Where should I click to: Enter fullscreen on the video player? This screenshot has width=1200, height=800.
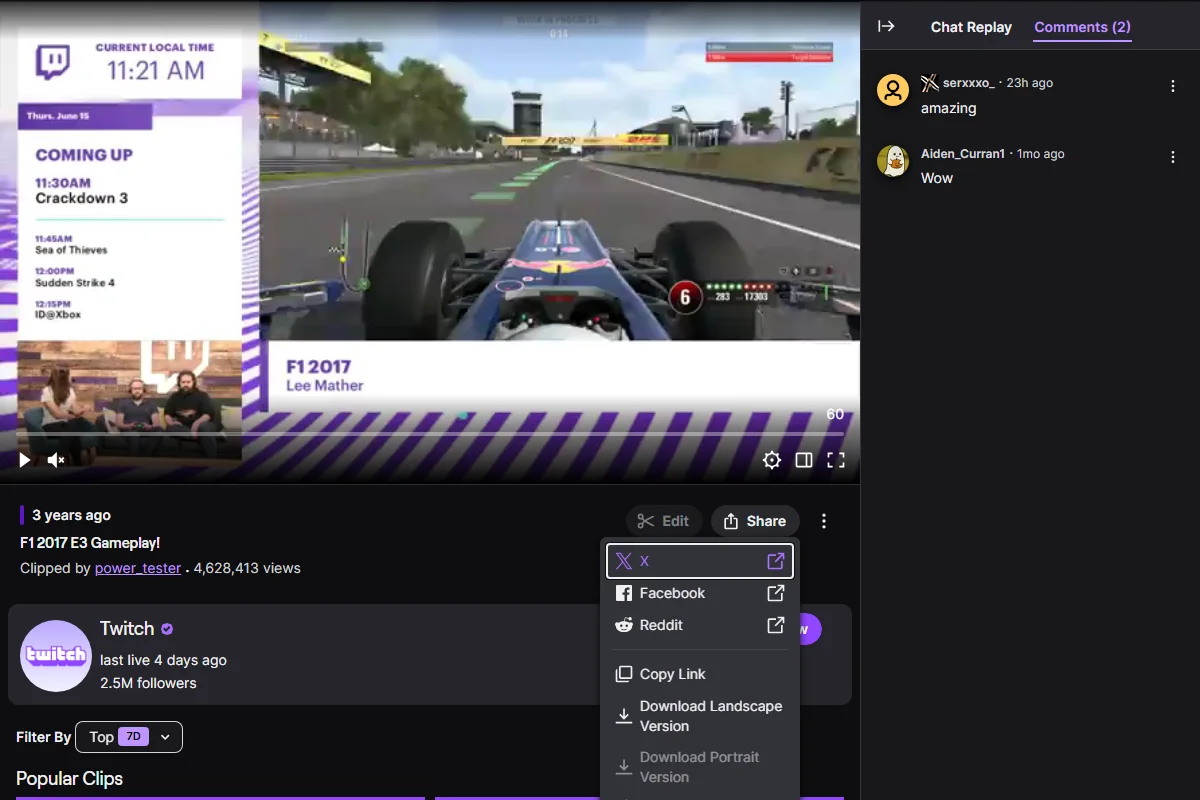pos(835,460)
